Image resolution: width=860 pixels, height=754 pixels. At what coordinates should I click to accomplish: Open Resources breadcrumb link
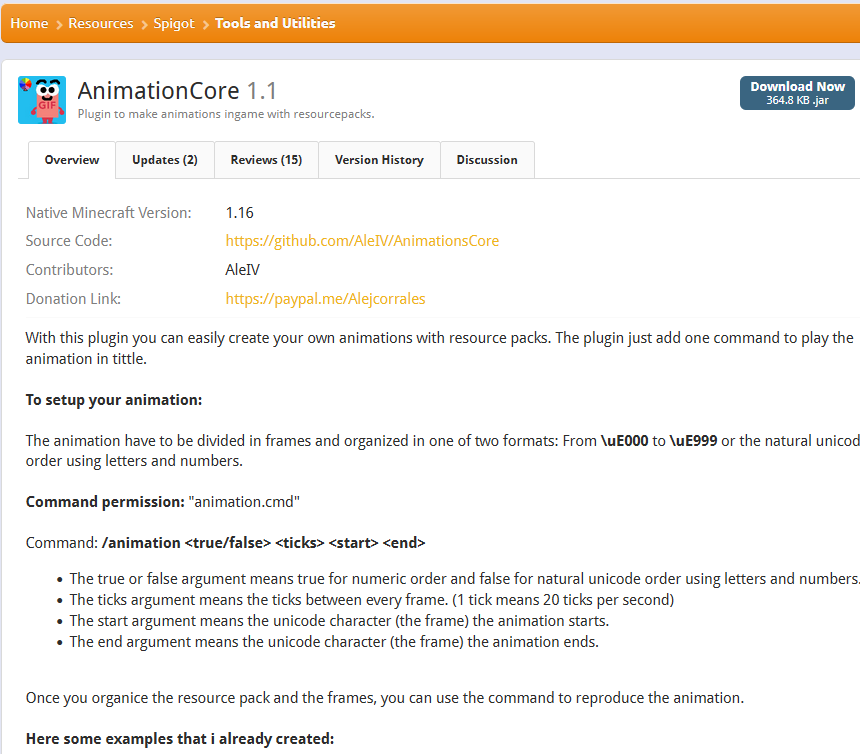point(100,23)
